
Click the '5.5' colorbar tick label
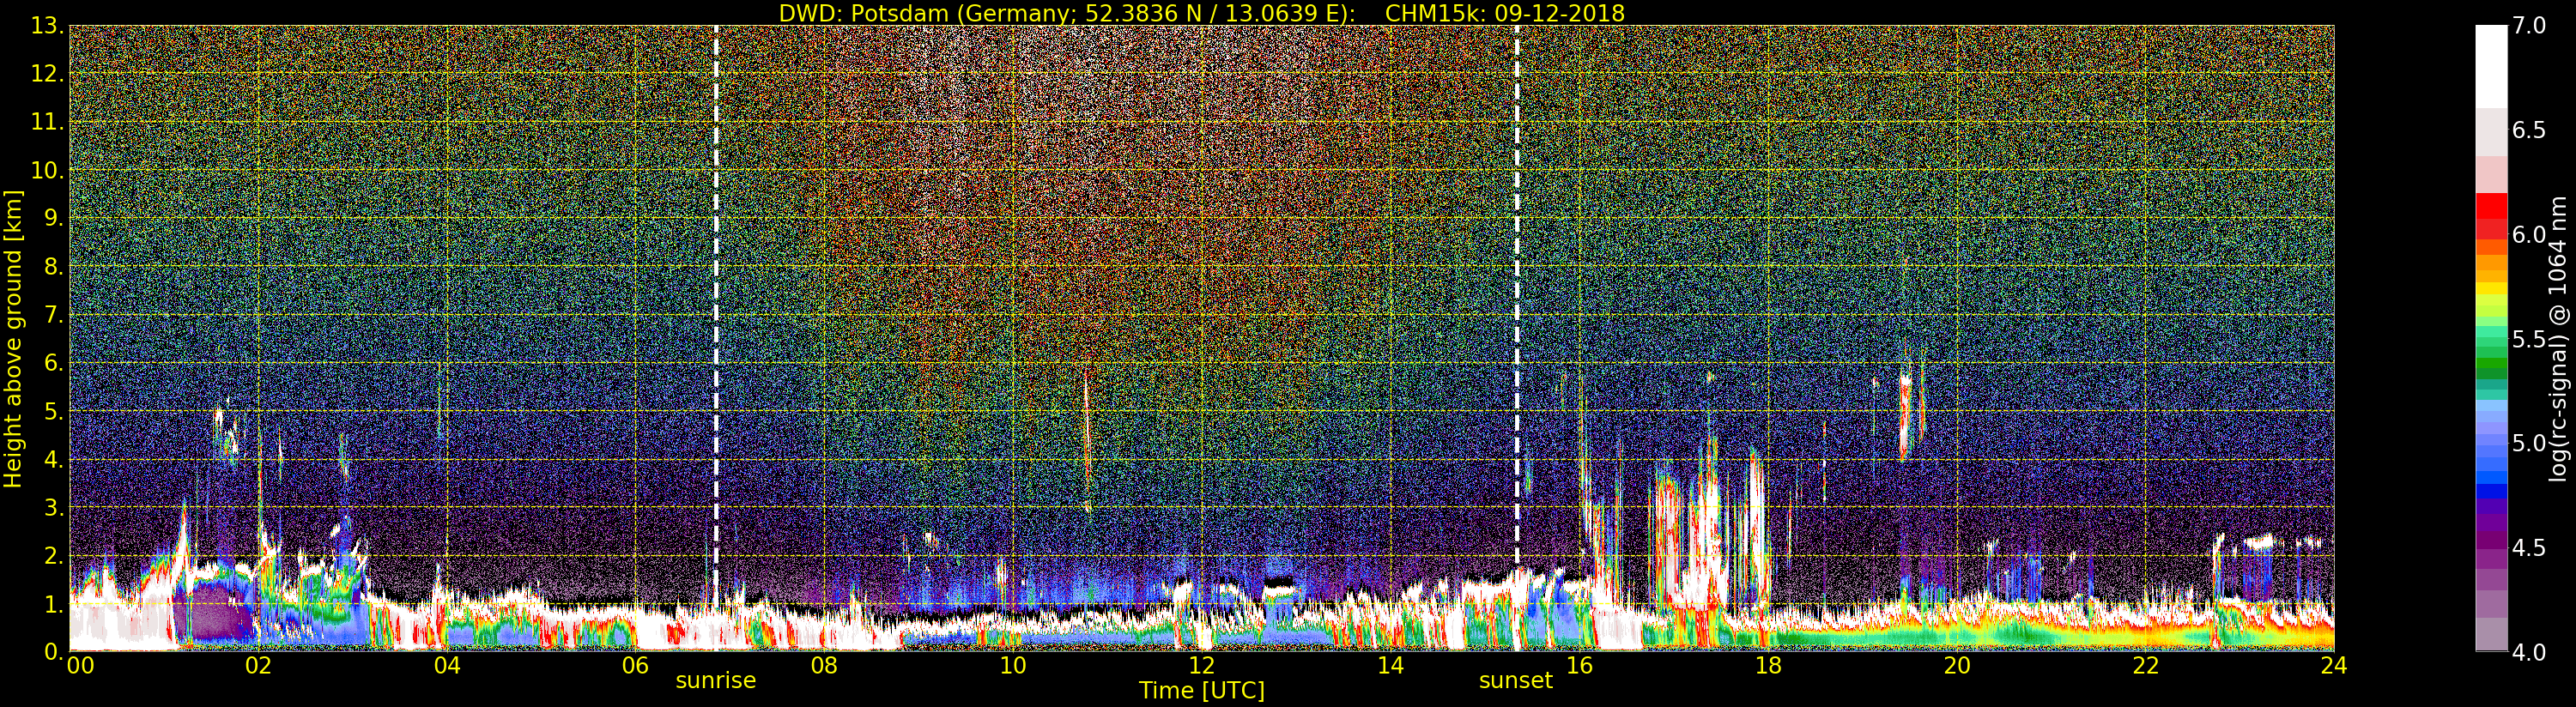tap(2529, 339)
